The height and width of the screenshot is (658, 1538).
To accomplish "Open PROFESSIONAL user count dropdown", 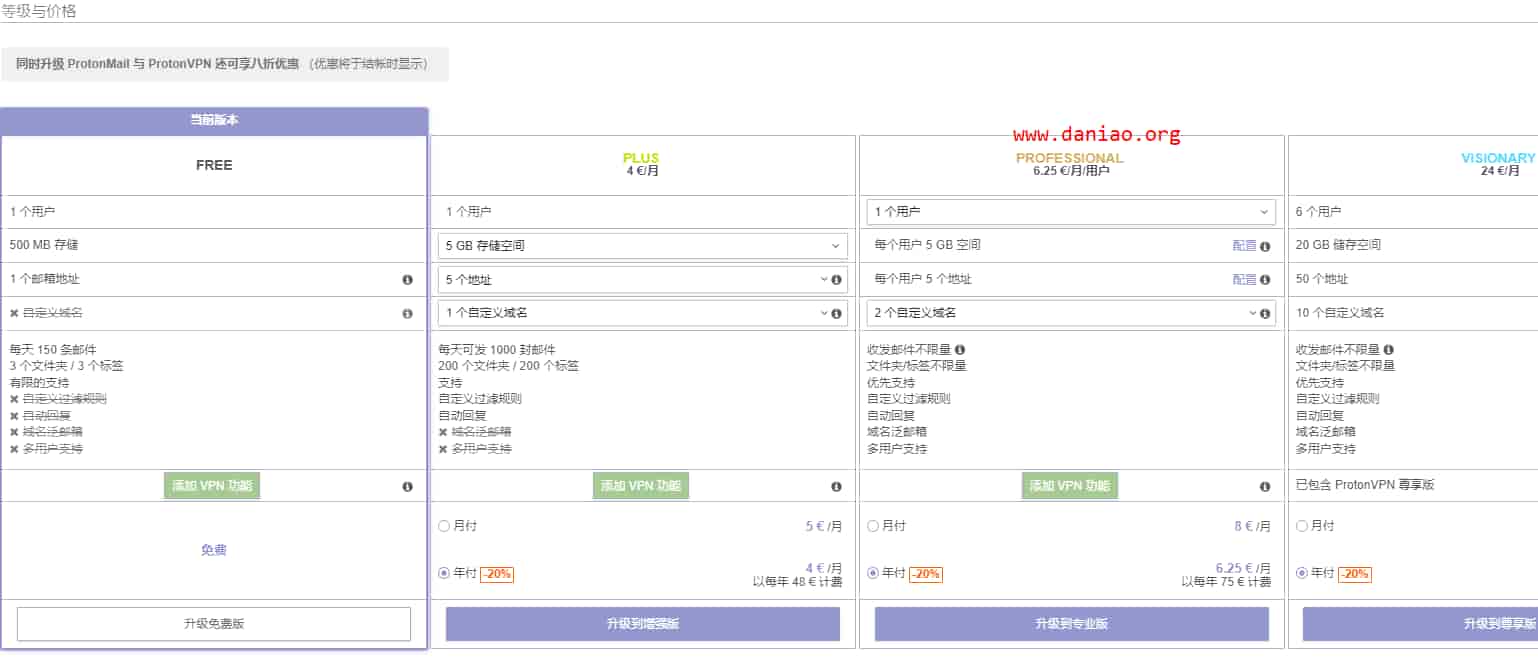I will 1071,212.
